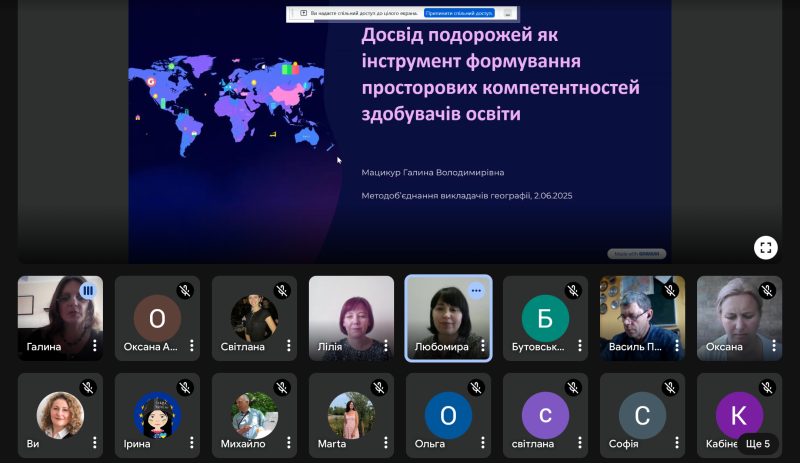The height and width of the screenshot is (463, 800).
Task: Open the three-dot options on Лілія's tile
Action: (385, 346)
